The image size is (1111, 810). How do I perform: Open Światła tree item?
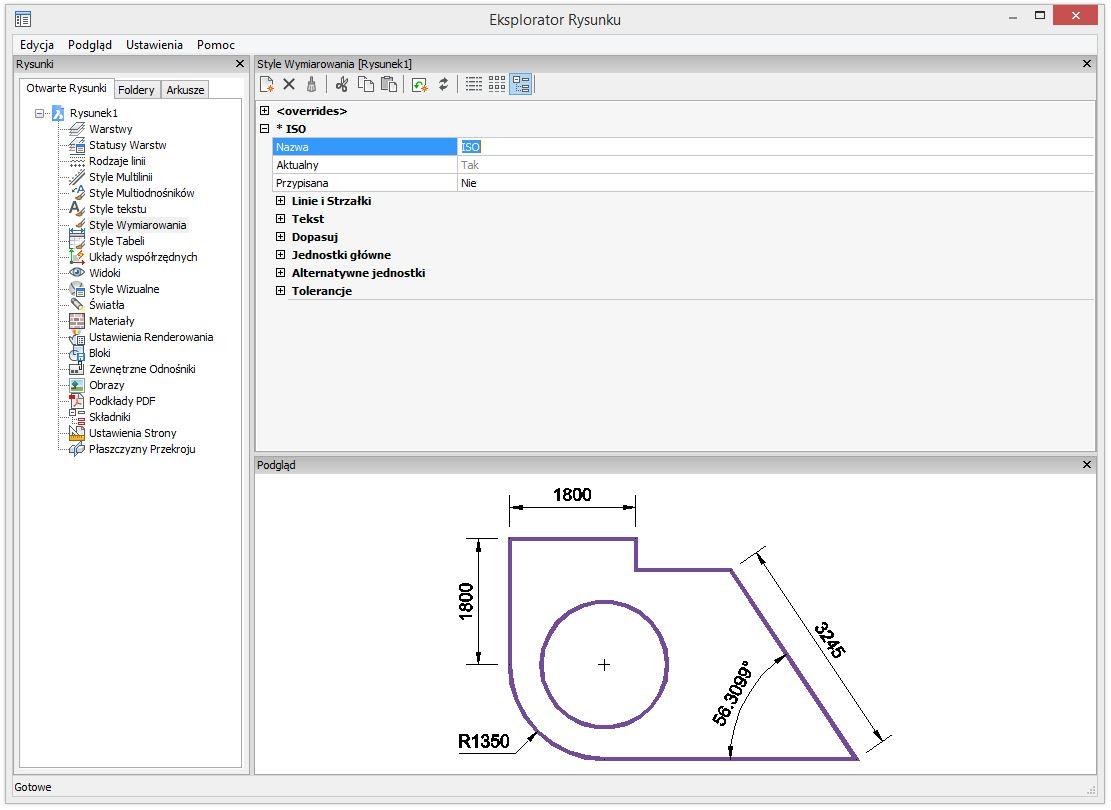(x=106, y=305)
